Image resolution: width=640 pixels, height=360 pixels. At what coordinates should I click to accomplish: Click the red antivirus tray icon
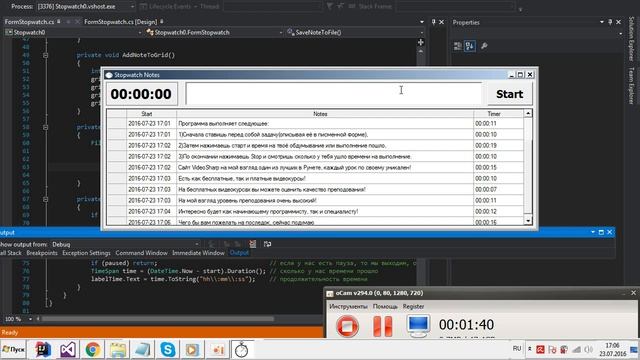tap(540, 349)
